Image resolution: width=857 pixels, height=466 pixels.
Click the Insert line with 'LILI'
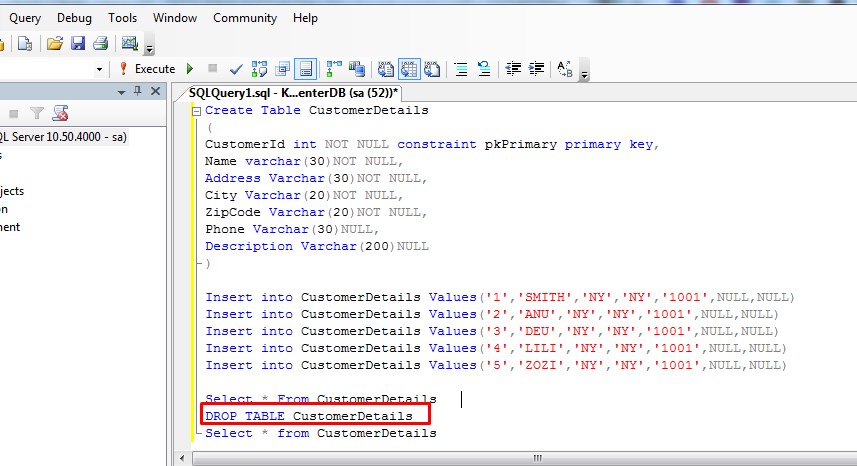[496, 348]
